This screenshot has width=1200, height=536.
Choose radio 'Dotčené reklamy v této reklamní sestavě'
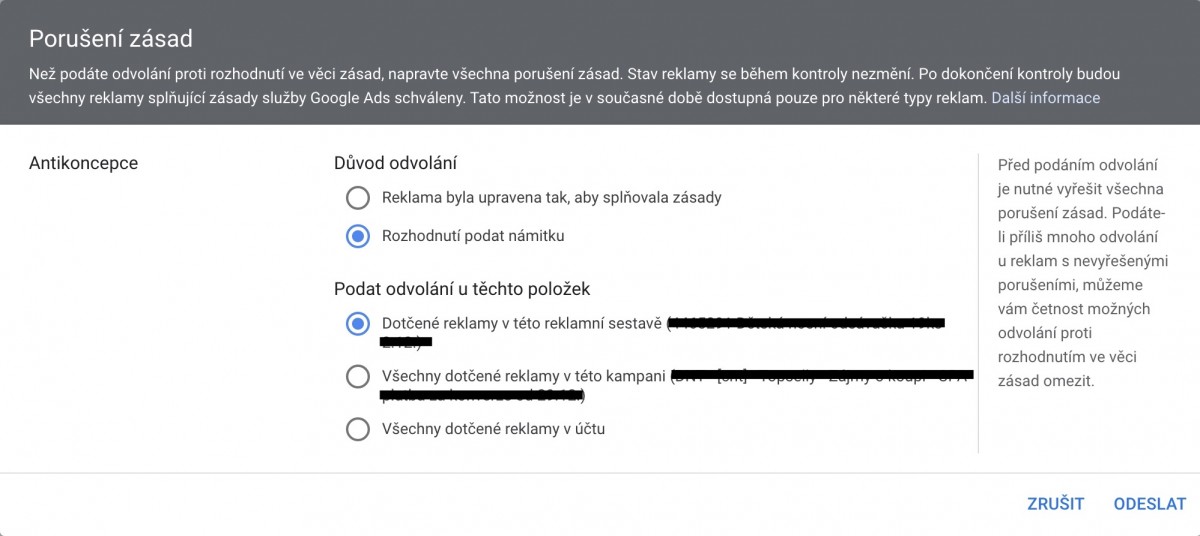tap(357, 324)
